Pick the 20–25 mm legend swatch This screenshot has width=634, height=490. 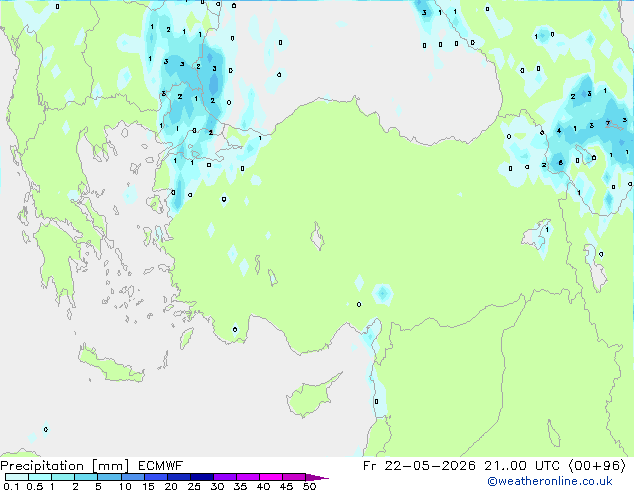click(x=179, y=477)
